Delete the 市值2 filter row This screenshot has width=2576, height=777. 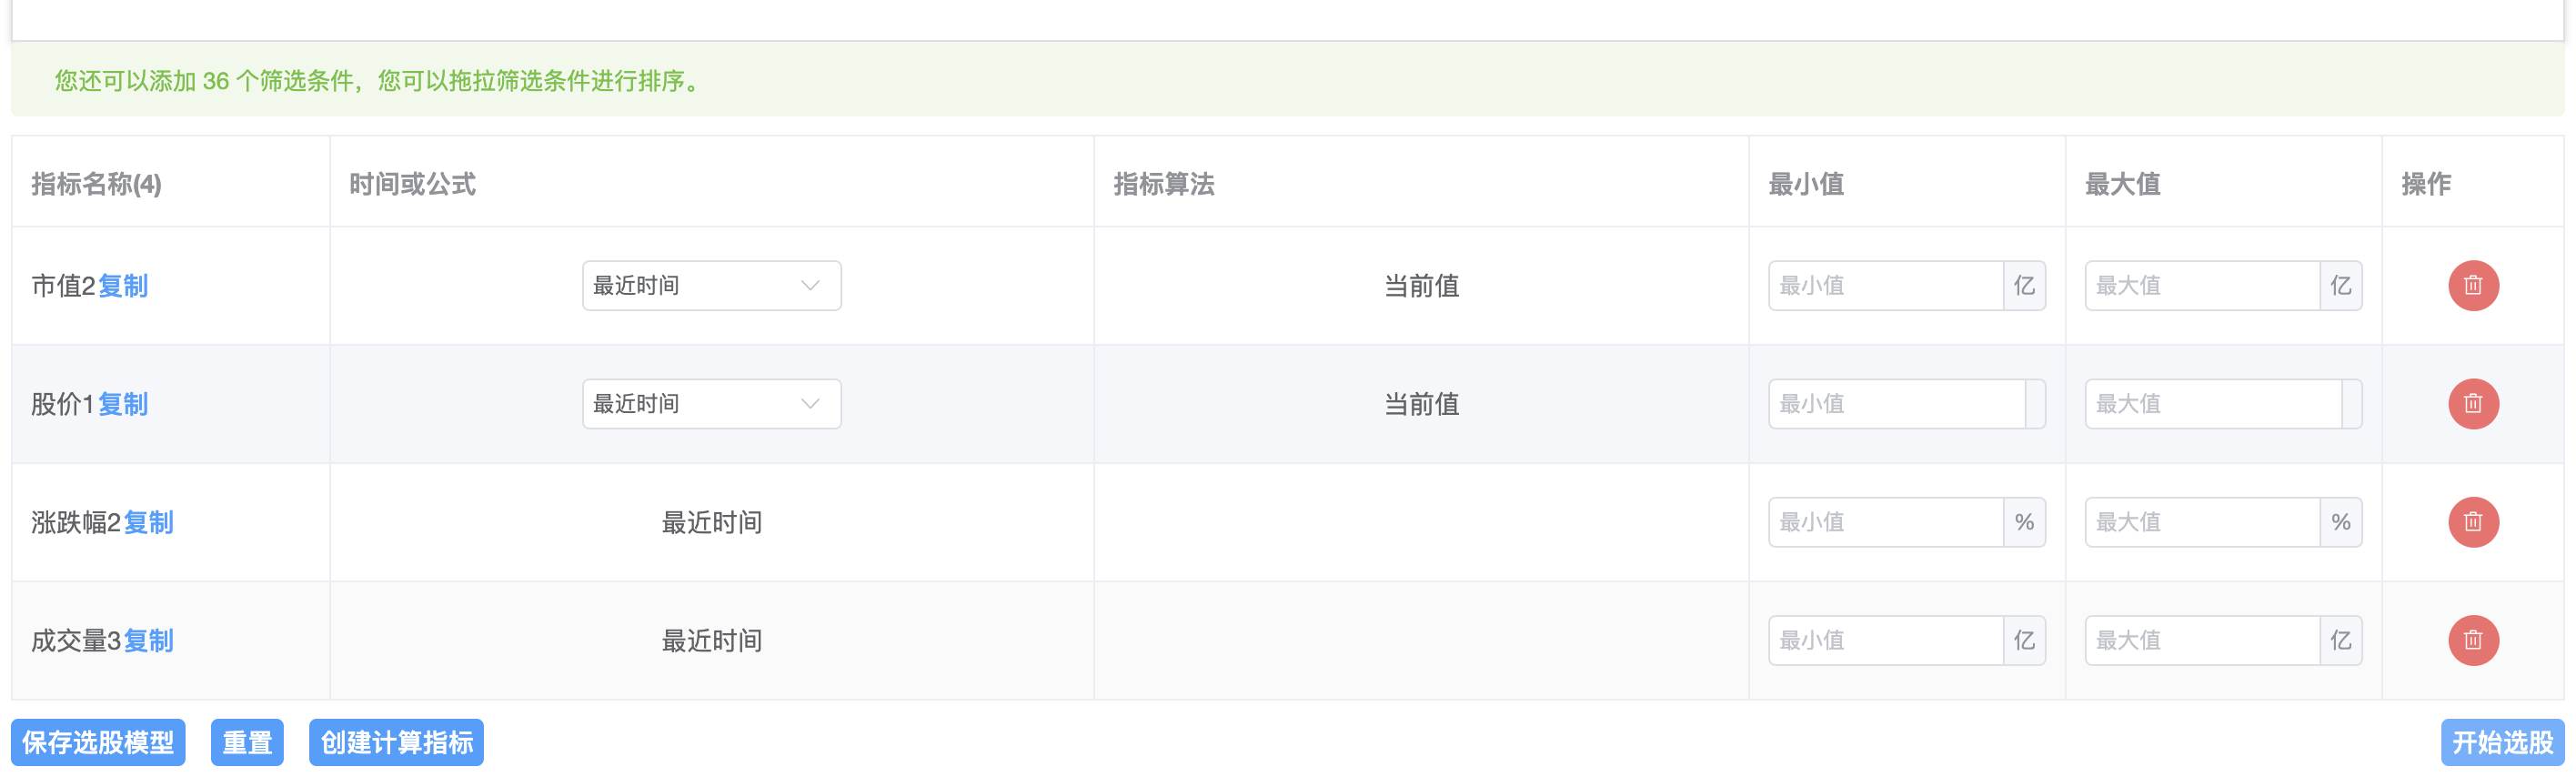tap(2473, 286)
